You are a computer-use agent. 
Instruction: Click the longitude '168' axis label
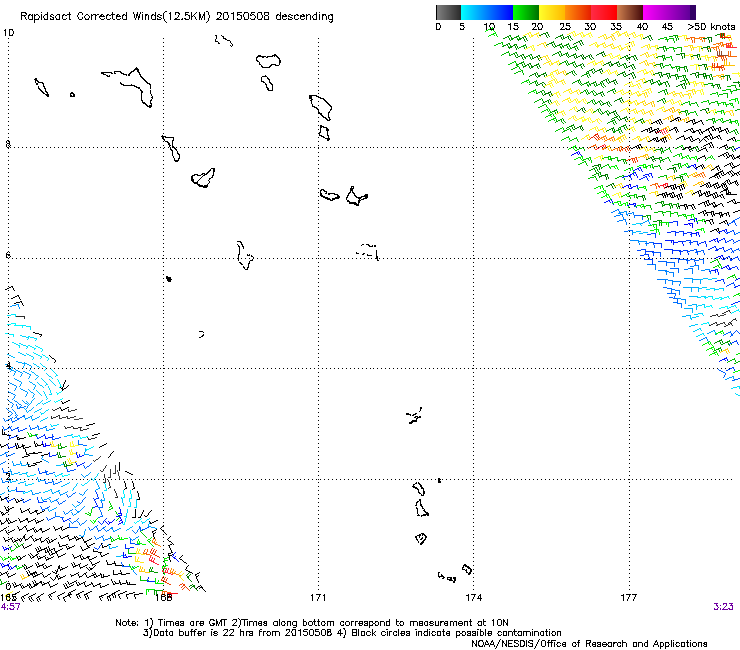click(x=163, y=598)
